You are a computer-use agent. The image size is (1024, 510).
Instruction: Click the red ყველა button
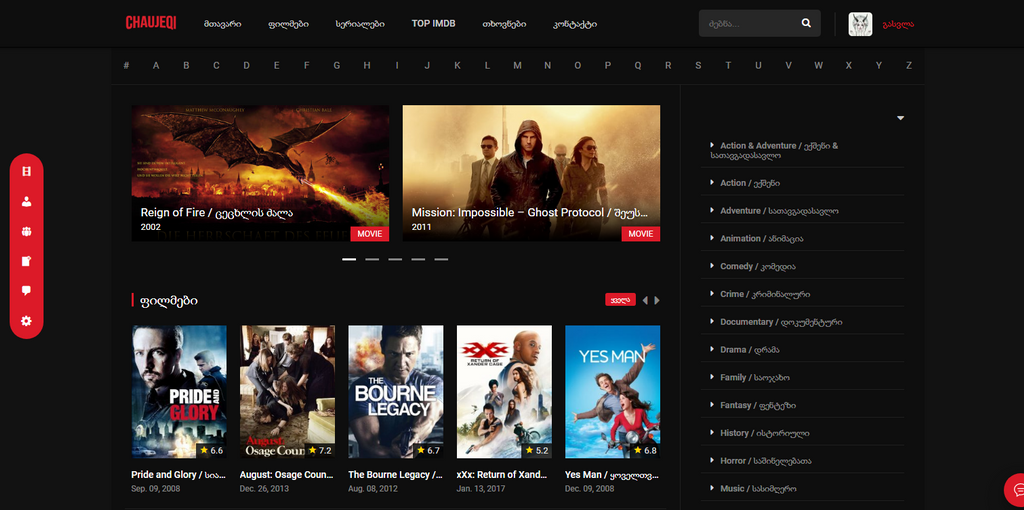pos(620,300)
